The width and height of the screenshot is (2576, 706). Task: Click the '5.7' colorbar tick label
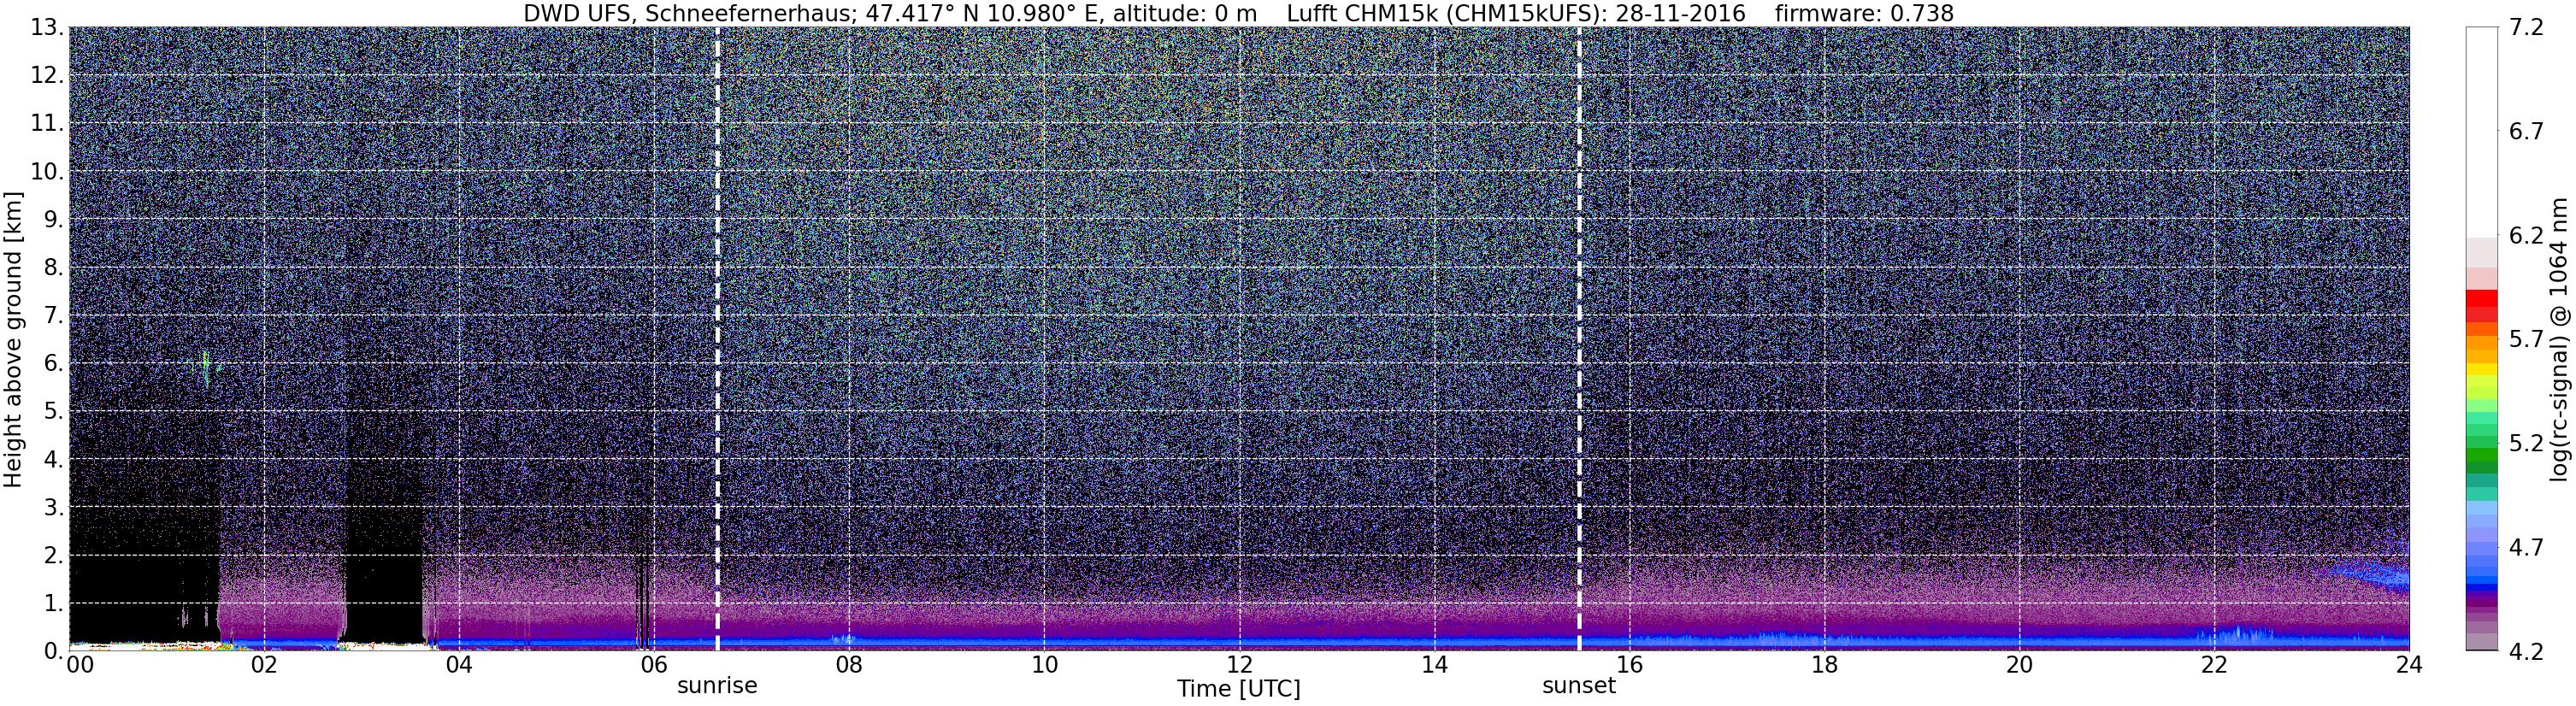(x=2527, y=339)
